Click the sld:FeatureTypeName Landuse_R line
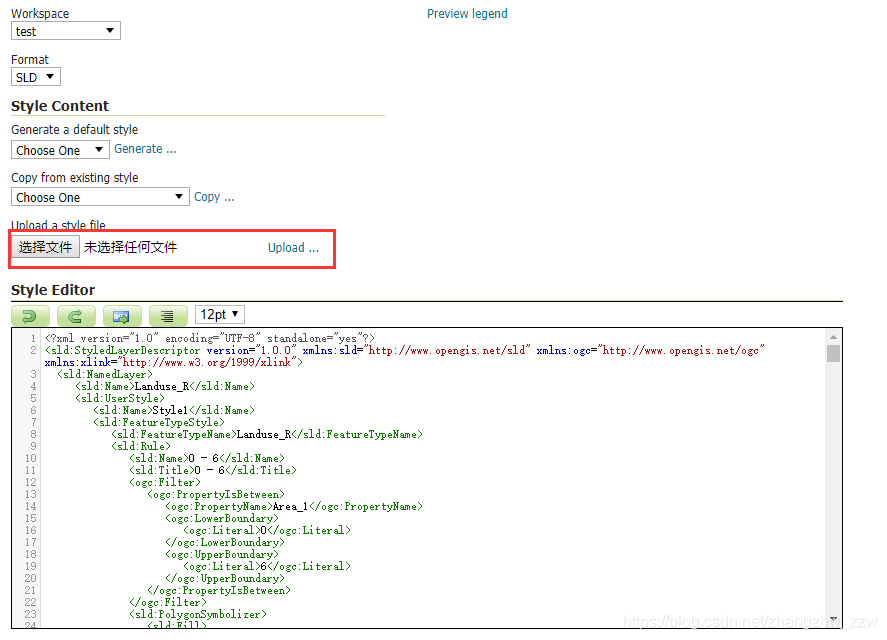This screenshot has width=887, height=640. (x=267, y=434)
